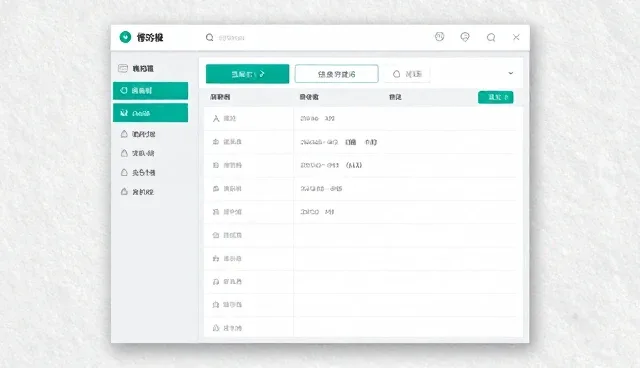Viewport: 640px width, 368px height.
Task: Open the third bell-icon sidebar entry
Action: [x=138, y=172]
